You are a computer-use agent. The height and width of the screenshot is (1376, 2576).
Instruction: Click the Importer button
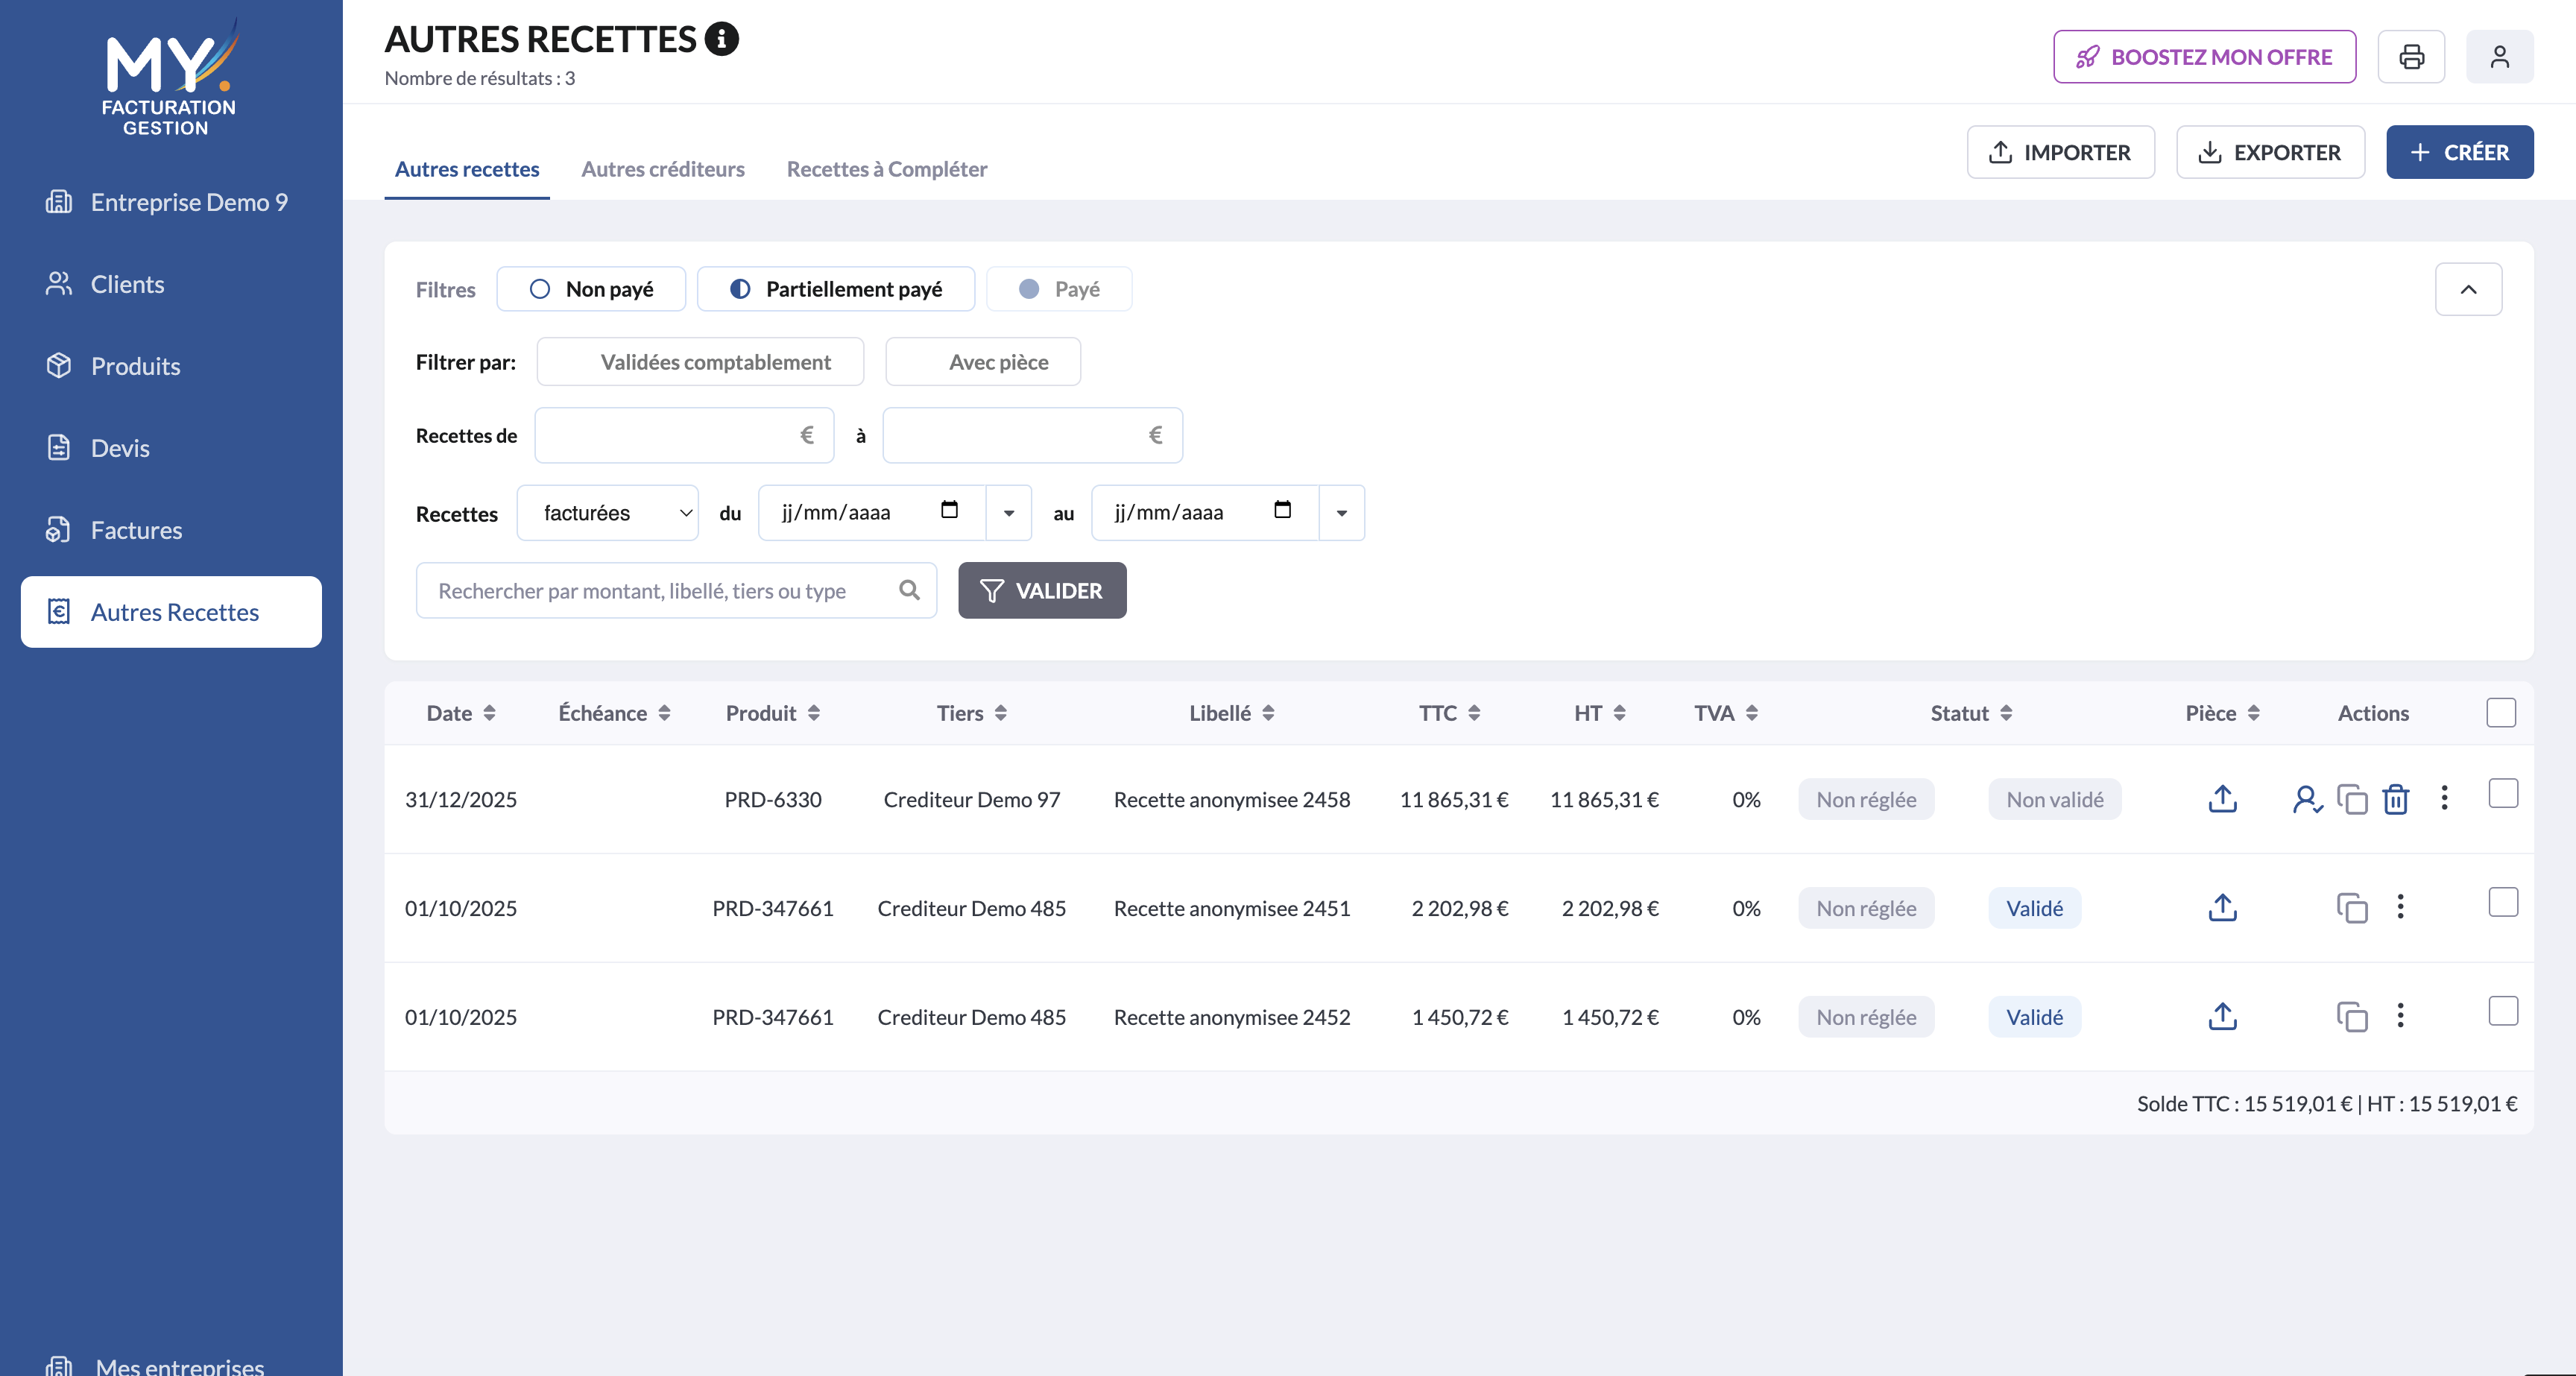click(2060, 152)
